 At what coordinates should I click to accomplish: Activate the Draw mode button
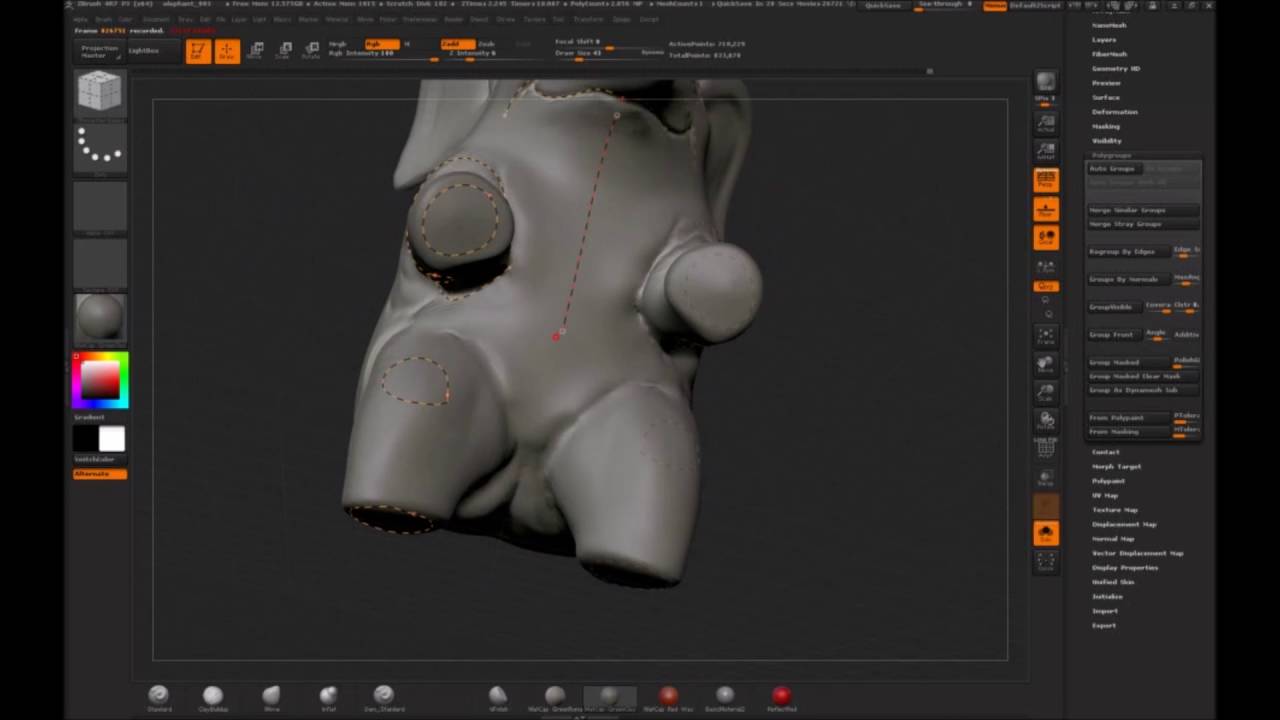pyautogui.click(x=227, y=51)
